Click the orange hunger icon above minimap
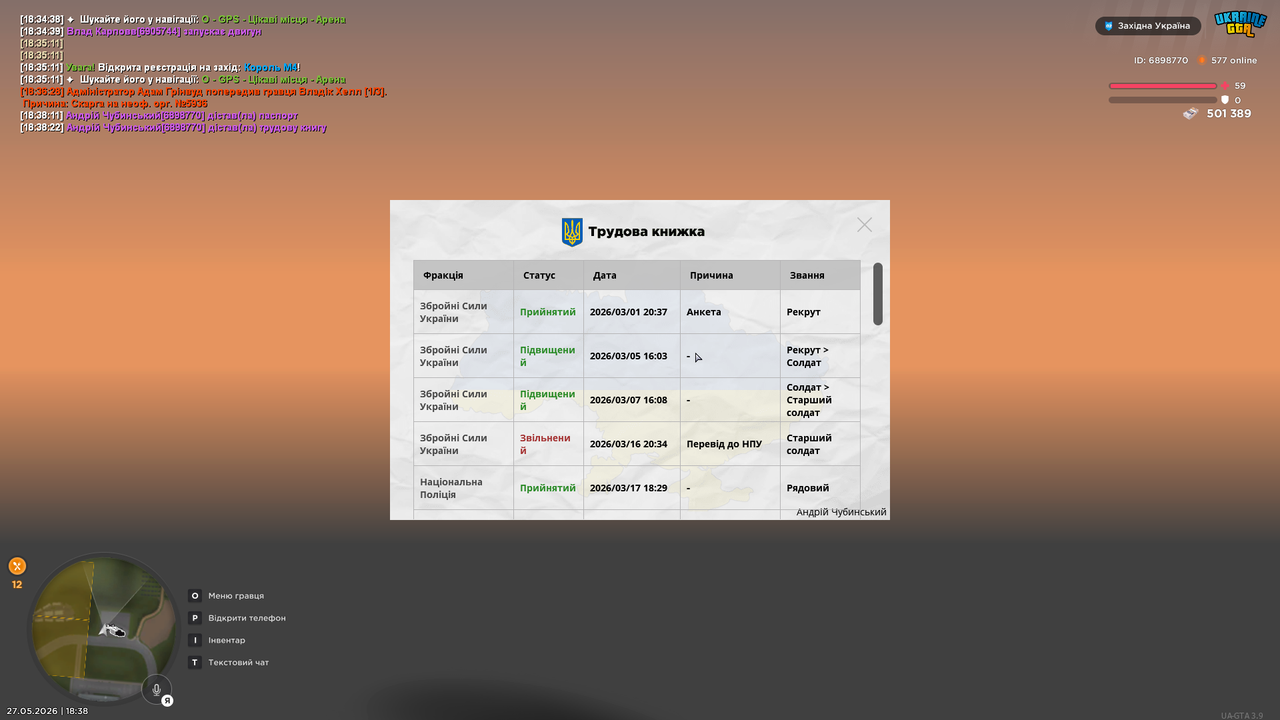Screen dimensions: 1280x720 17,566
